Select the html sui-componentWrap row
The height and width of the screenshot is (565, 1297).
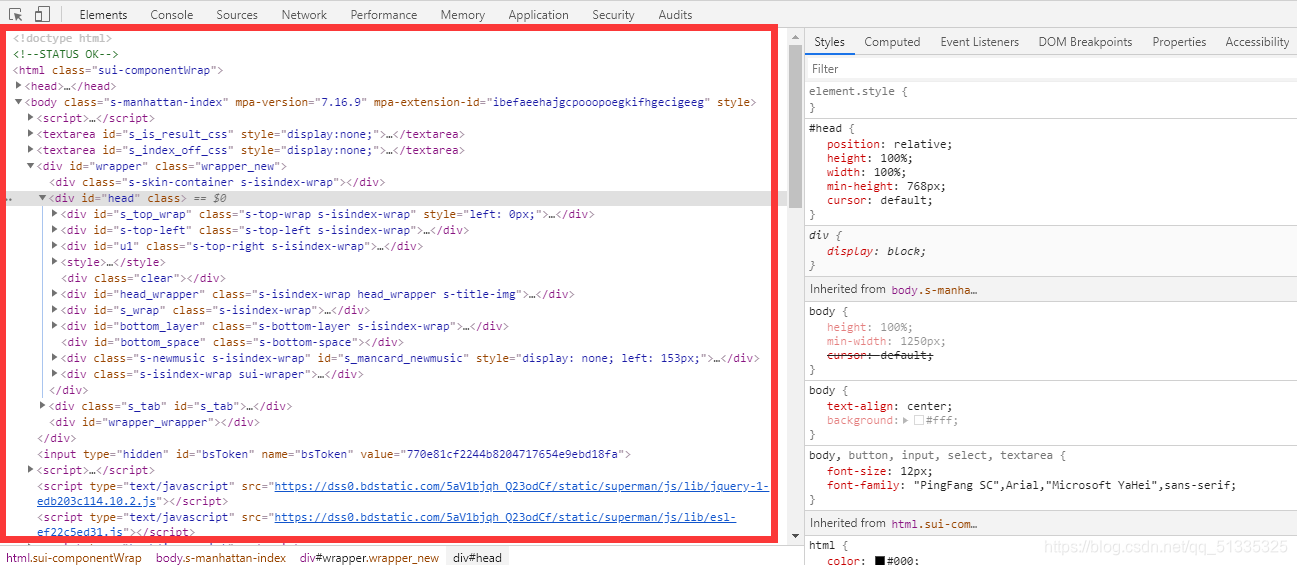pyautogui.click(x=119, y=70)
